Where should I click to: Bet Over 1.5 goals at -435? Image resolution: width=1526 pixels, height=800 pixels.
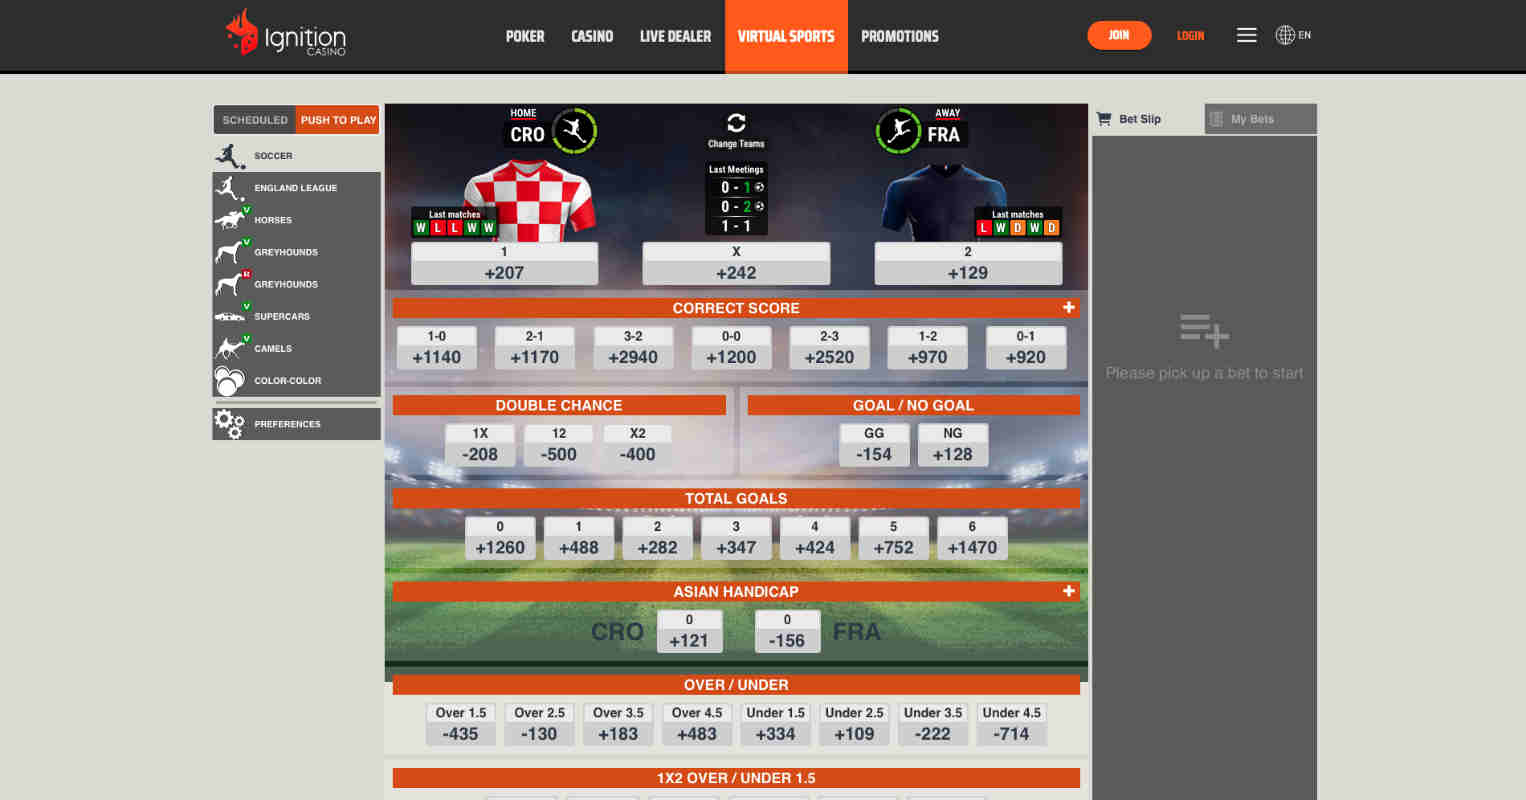pyautogui.click(x=461, y=724)
